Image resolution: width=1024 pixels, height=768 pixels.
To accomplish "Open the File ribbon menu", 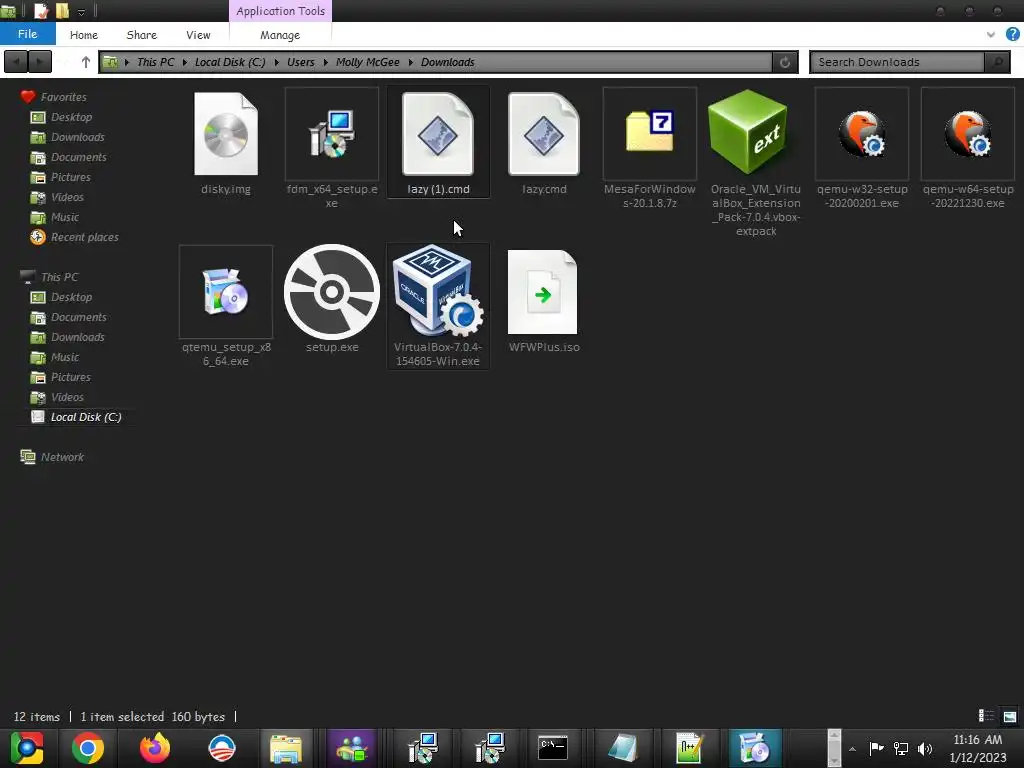I will [27, 34].
